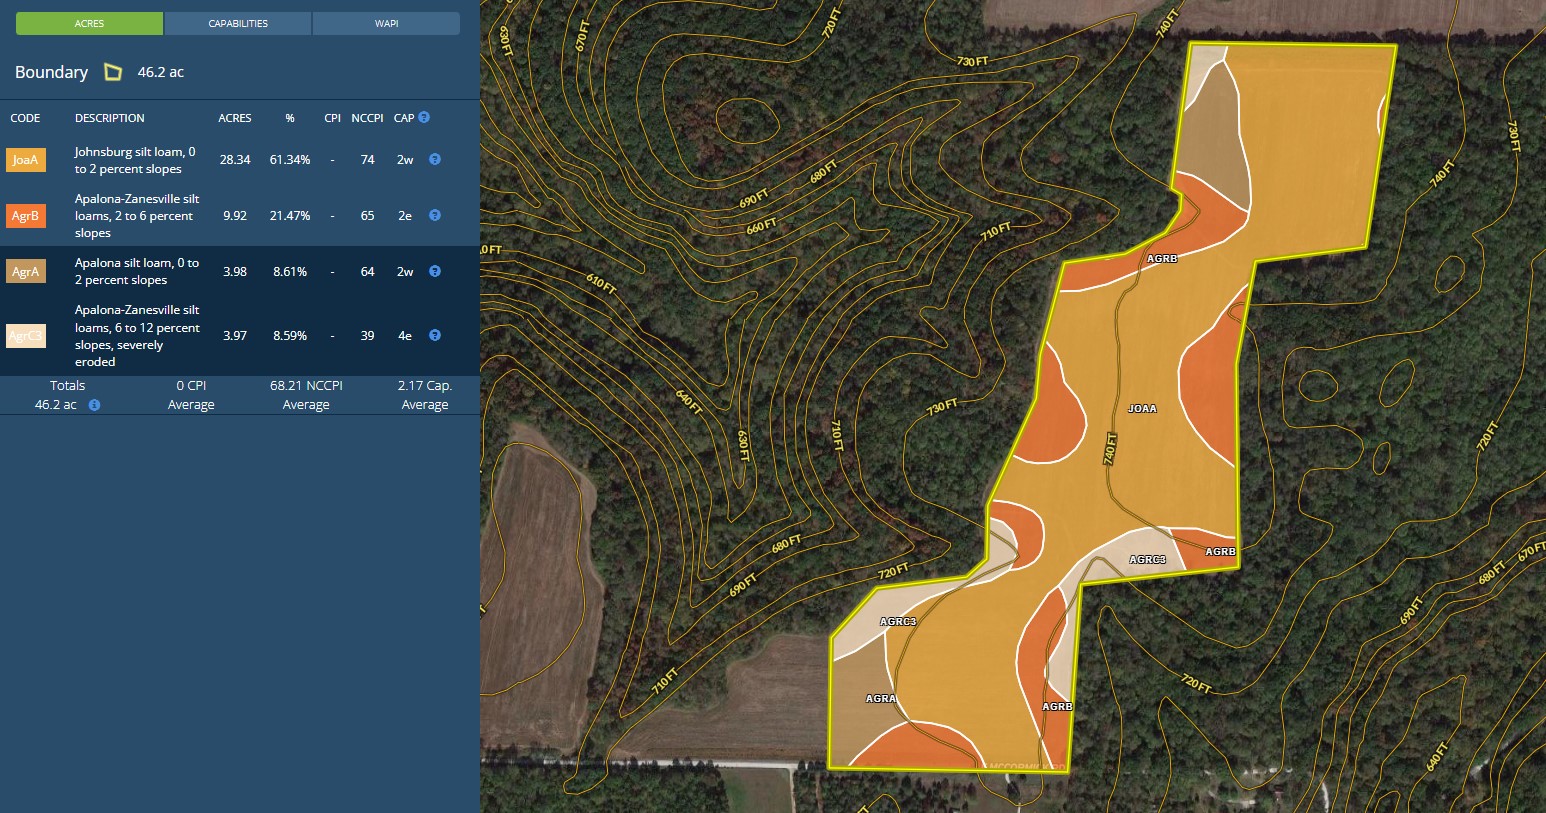Select the Acres tab
The image size is (1546, 813).
(89, 23)
